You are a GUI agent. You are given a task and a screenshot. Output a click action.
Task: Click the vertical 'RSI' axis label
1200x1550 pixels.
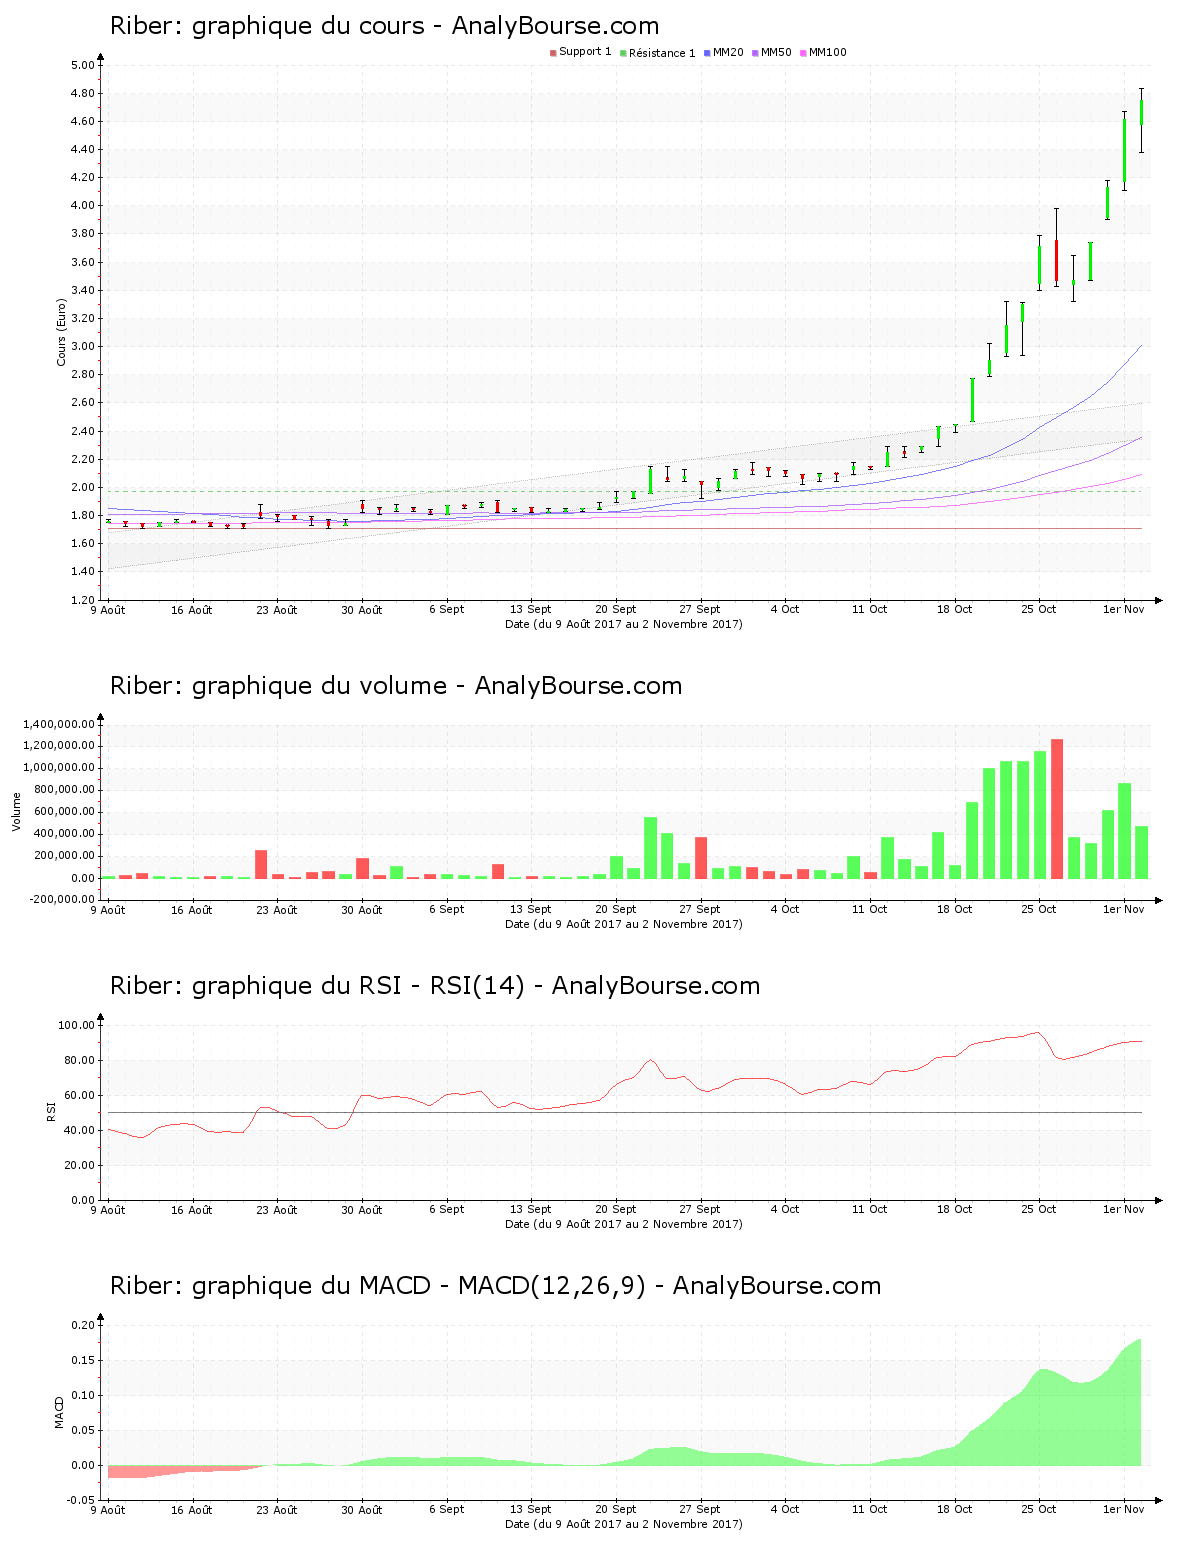coord(52,1112)
